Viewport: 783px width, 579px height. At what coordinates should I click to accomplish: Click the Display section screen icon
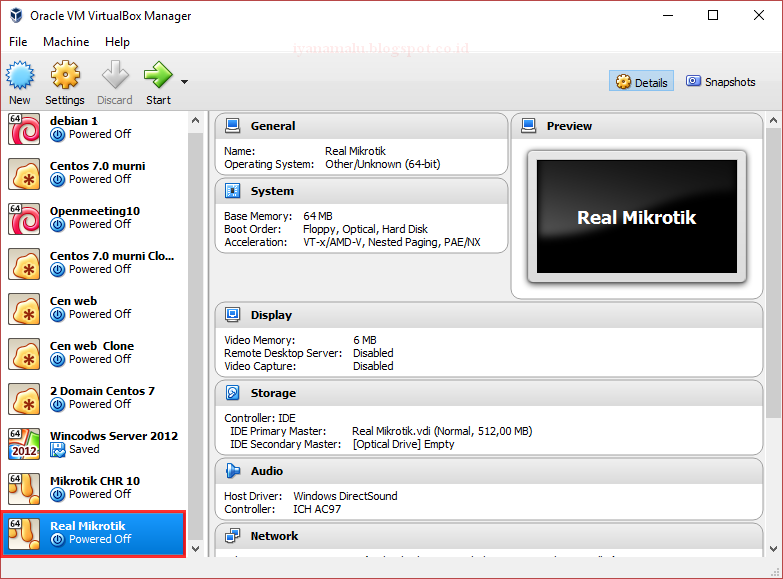tap(232, 315)
